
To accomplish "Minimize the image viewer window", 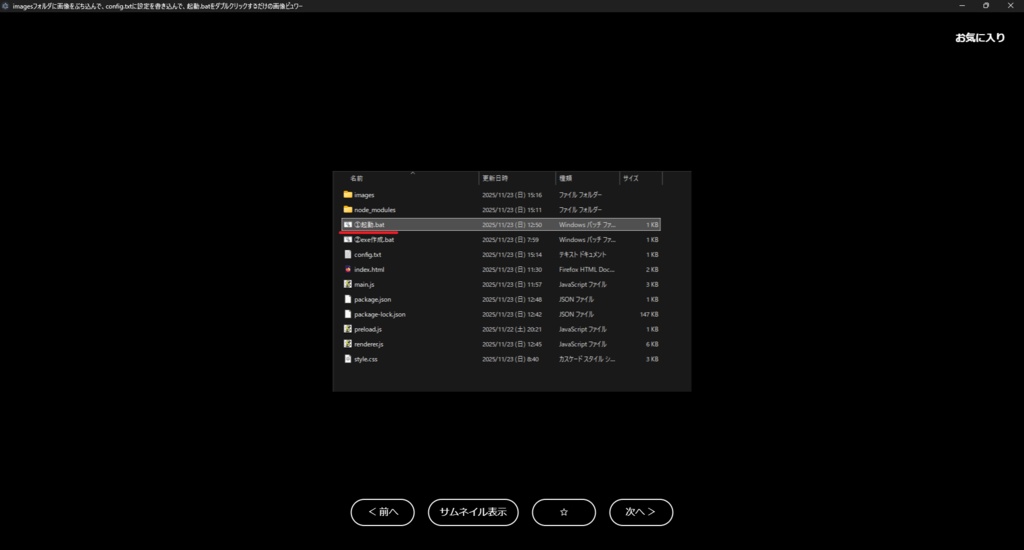I will [x=962, y=6].
